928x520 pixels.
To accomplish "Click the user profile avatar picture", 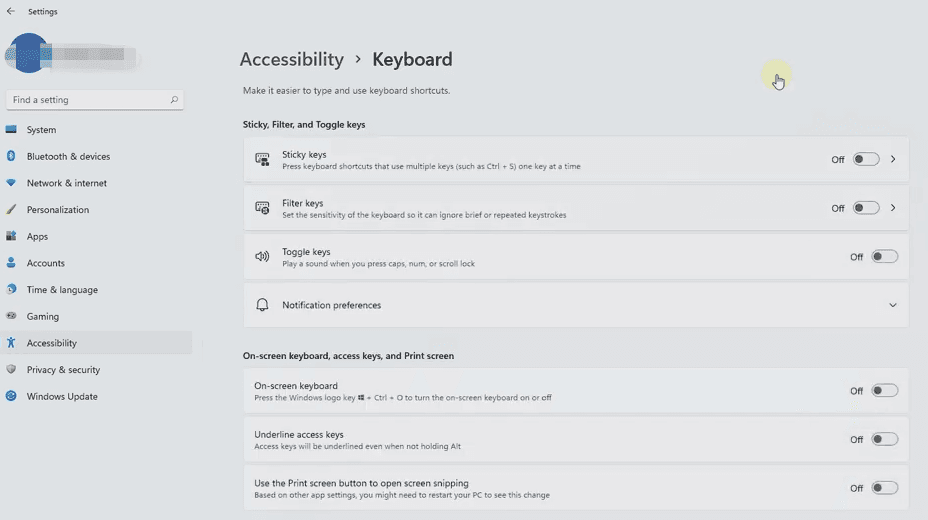I will pos(28,53).
